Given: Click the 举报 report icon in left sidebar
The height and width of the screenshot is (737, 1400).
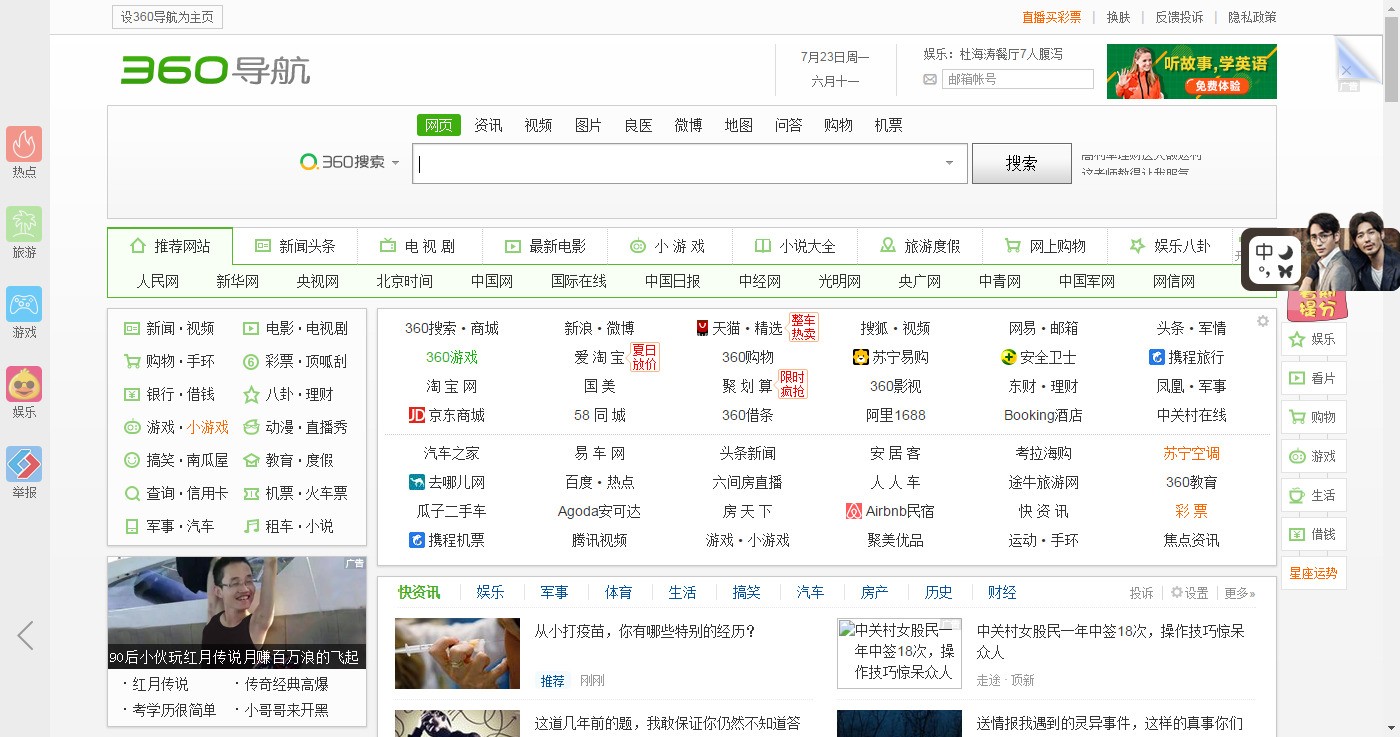Looking at the screenshot, I should click(23, 464).
